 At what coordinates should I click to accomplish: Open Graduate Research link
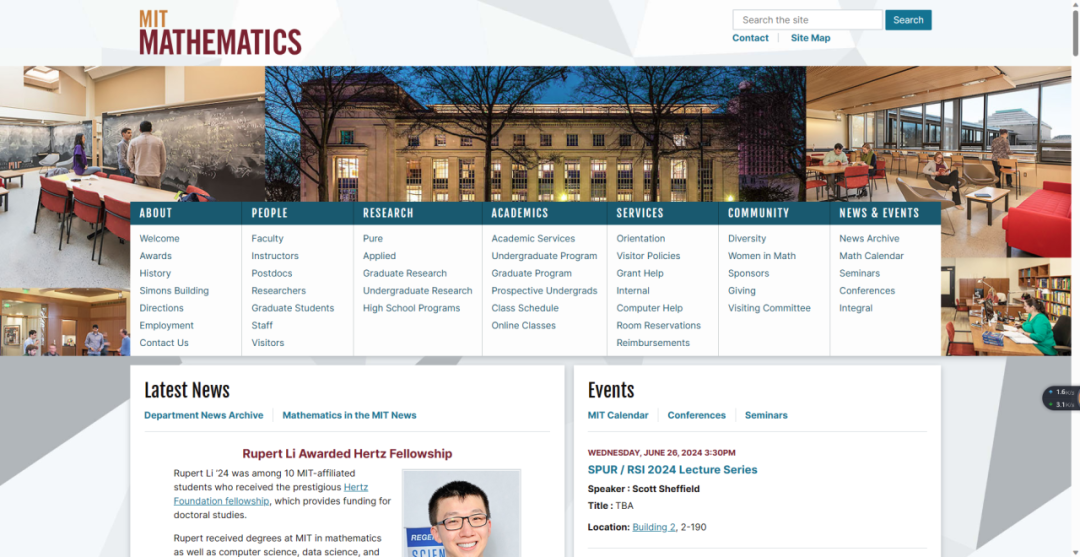(x=405, y=273)
